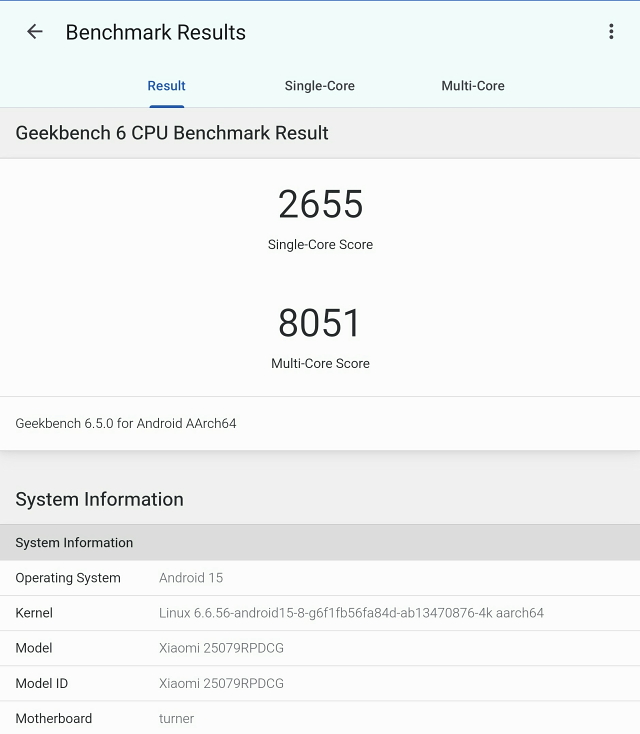Switch to the Result tab
This screenshot has width=640, height=734.
(166, 86)
